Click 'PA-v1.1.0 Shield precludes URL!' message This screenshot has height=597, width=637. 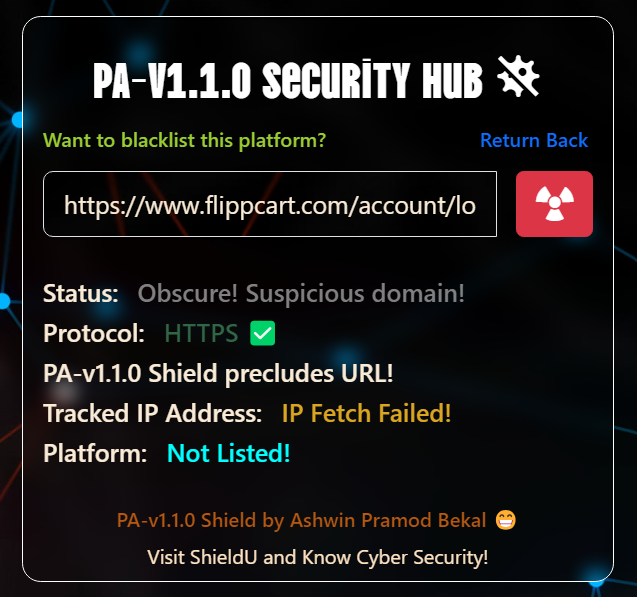click(218, 373)
